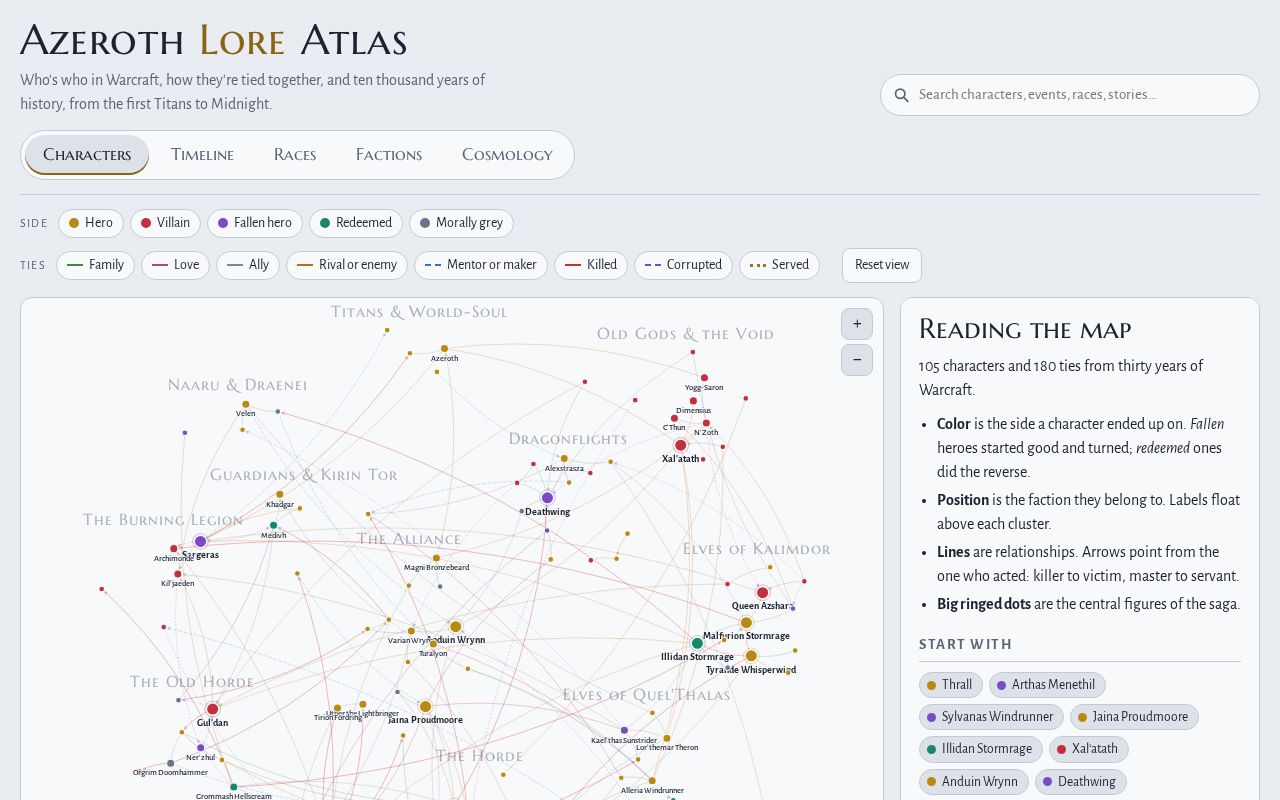Toggle the Rival or enemy ties filter

tap(347, 265)
